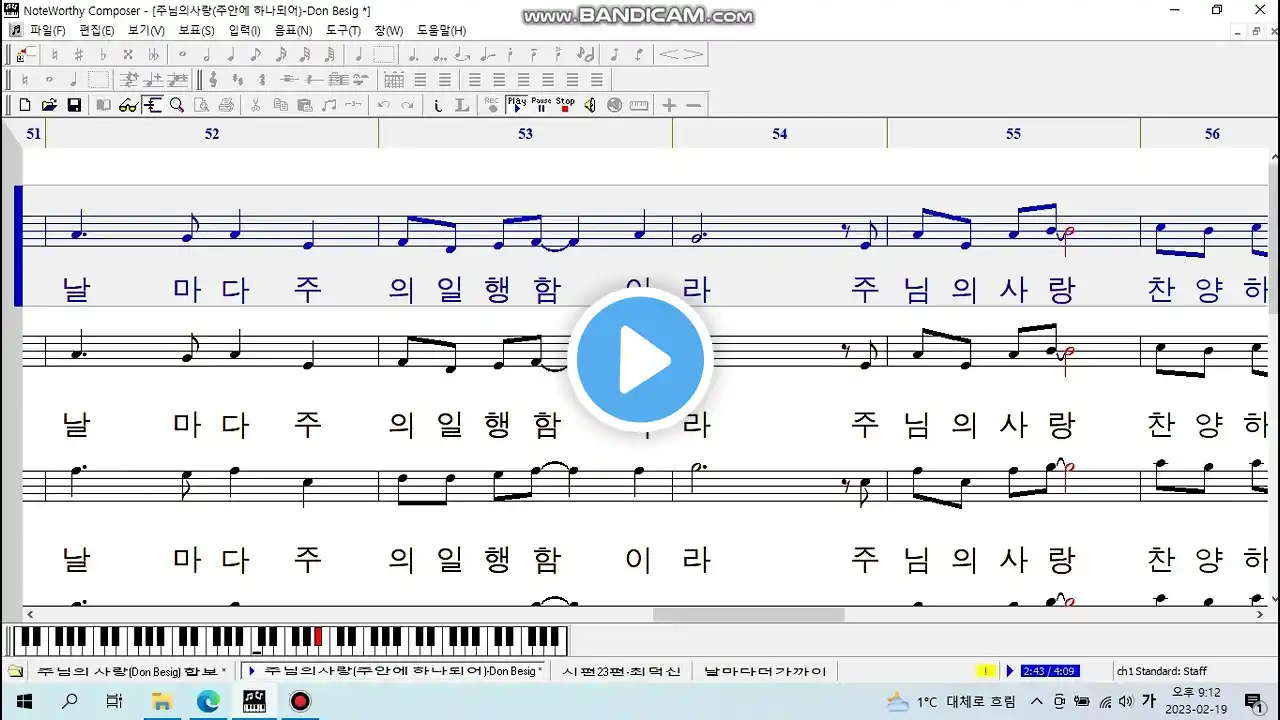Click measure number 53 in ruler

click(525, 133)
